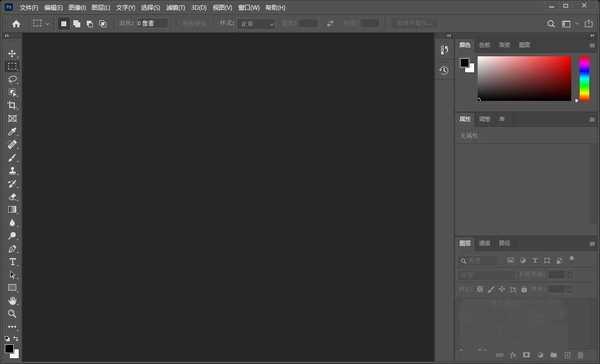The width and height of the screenshot is (600, 364).
Task: Click the Share icon in top right
Action: 588,24
